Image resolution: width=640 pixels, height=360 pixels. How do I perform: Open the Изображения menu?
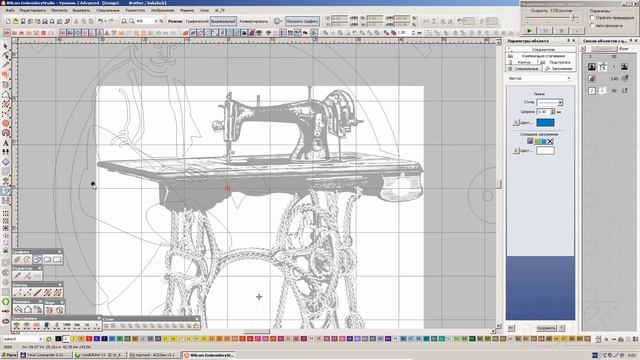162,10
